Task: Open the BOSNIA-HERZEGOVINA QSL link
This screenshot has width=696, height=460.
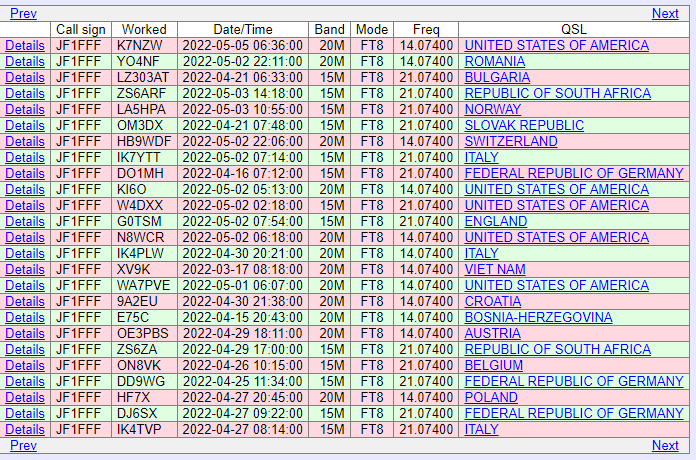Action: pos(538,317)
